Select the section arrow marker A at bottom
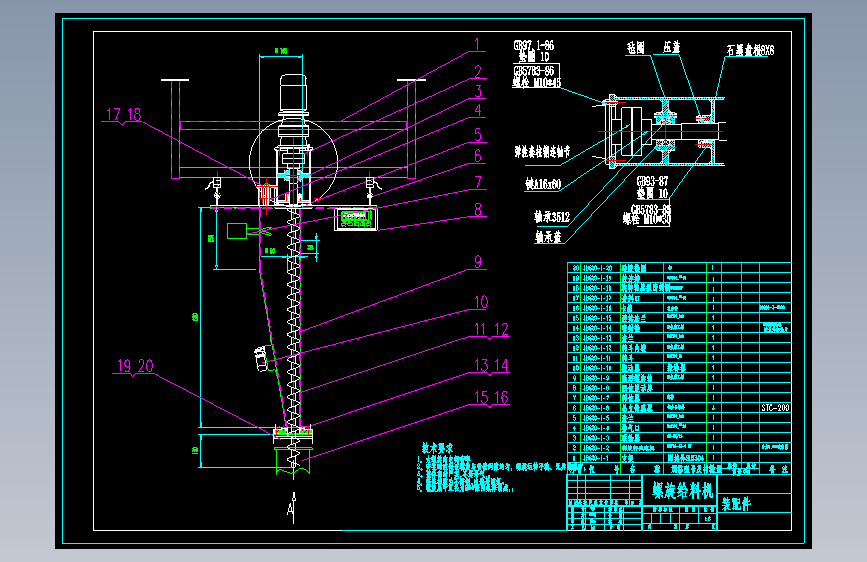The image size is (867, 562). tap(292, 508)
